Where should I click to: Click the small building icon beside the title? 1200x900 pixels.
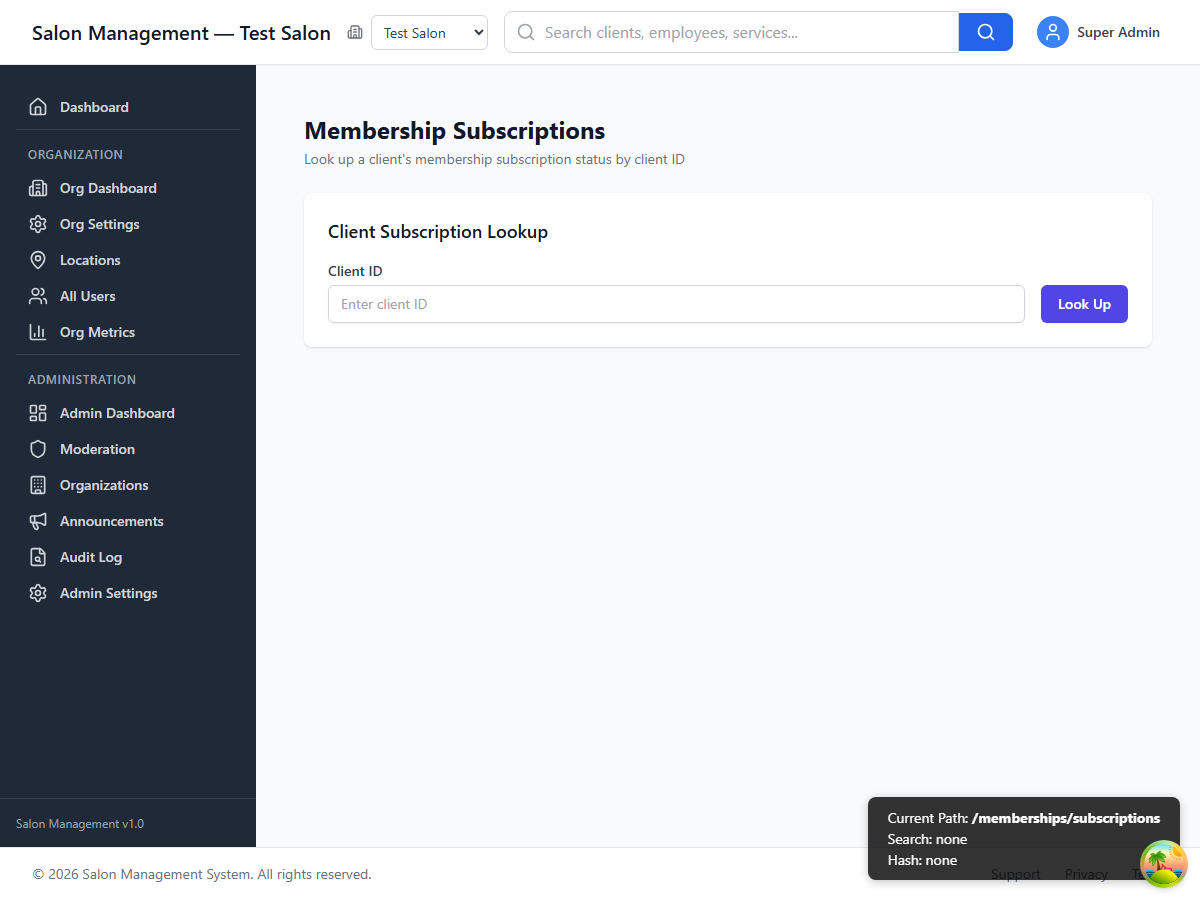click(x=355, y=32)
